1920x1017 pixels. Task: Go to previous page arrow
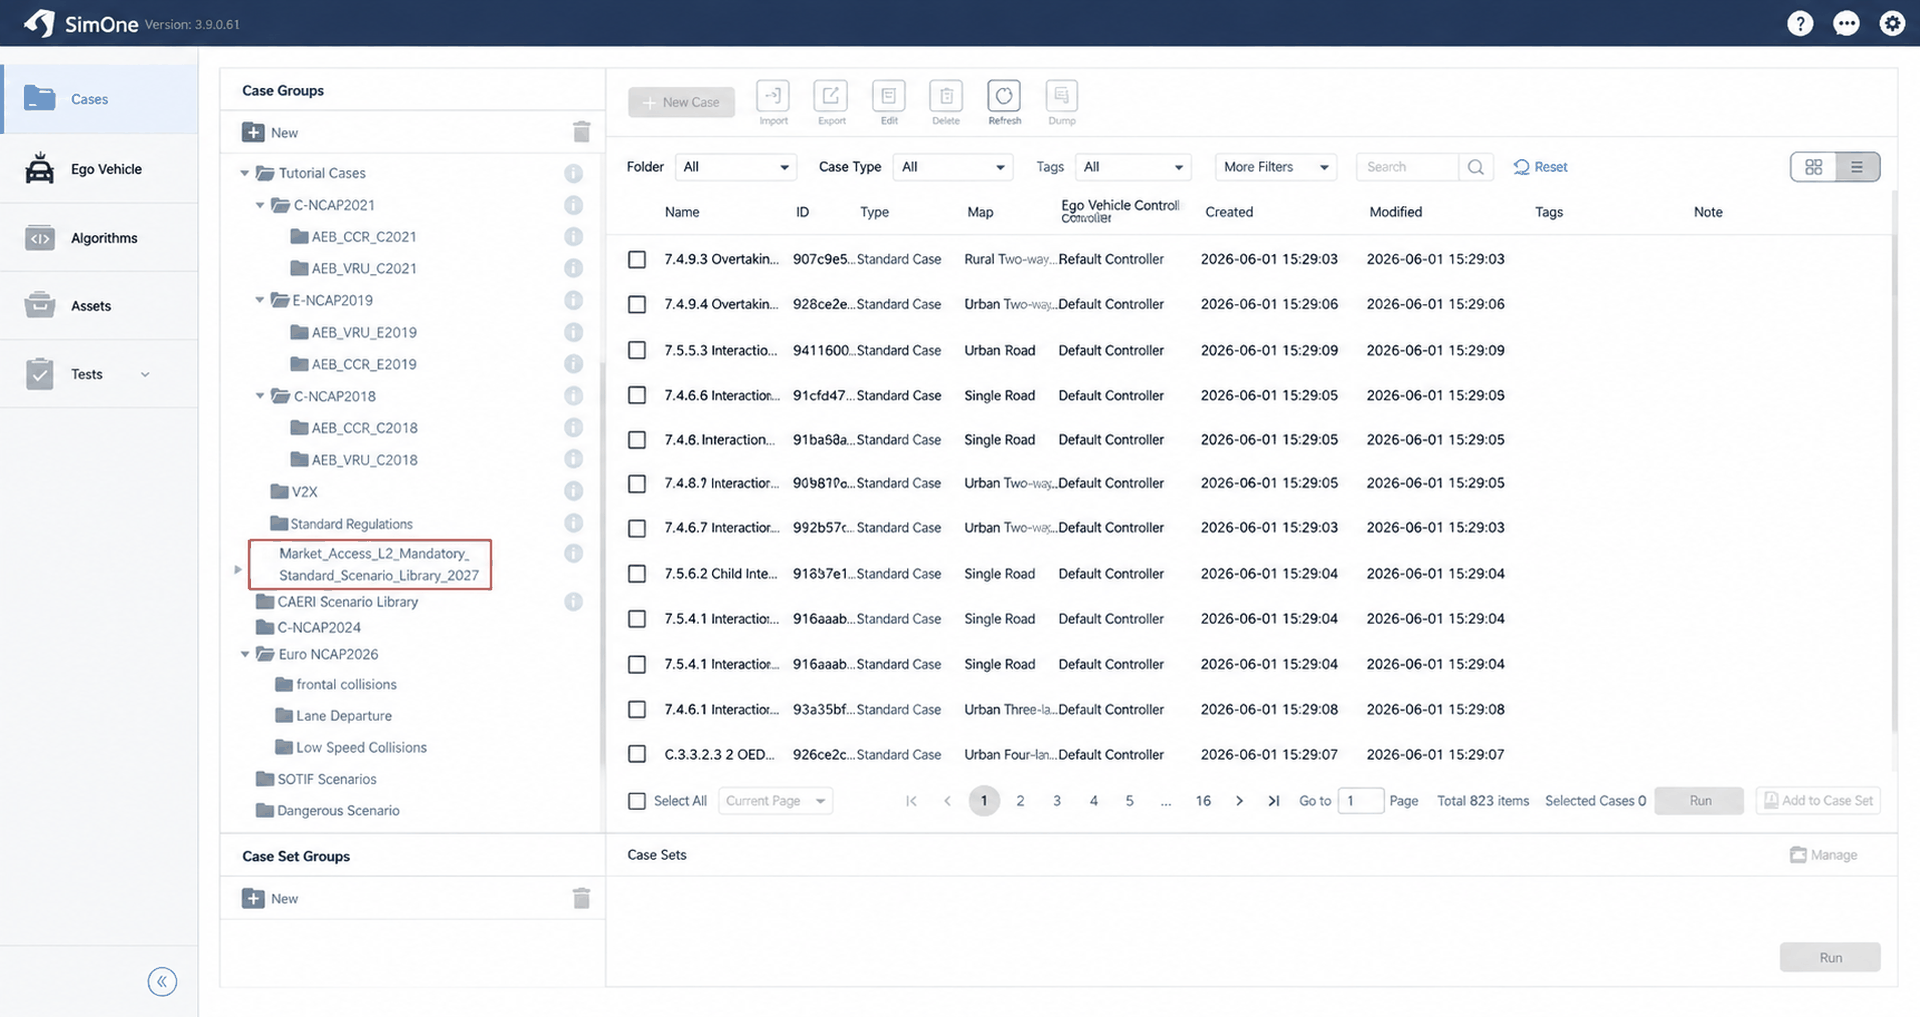point(947,801)
